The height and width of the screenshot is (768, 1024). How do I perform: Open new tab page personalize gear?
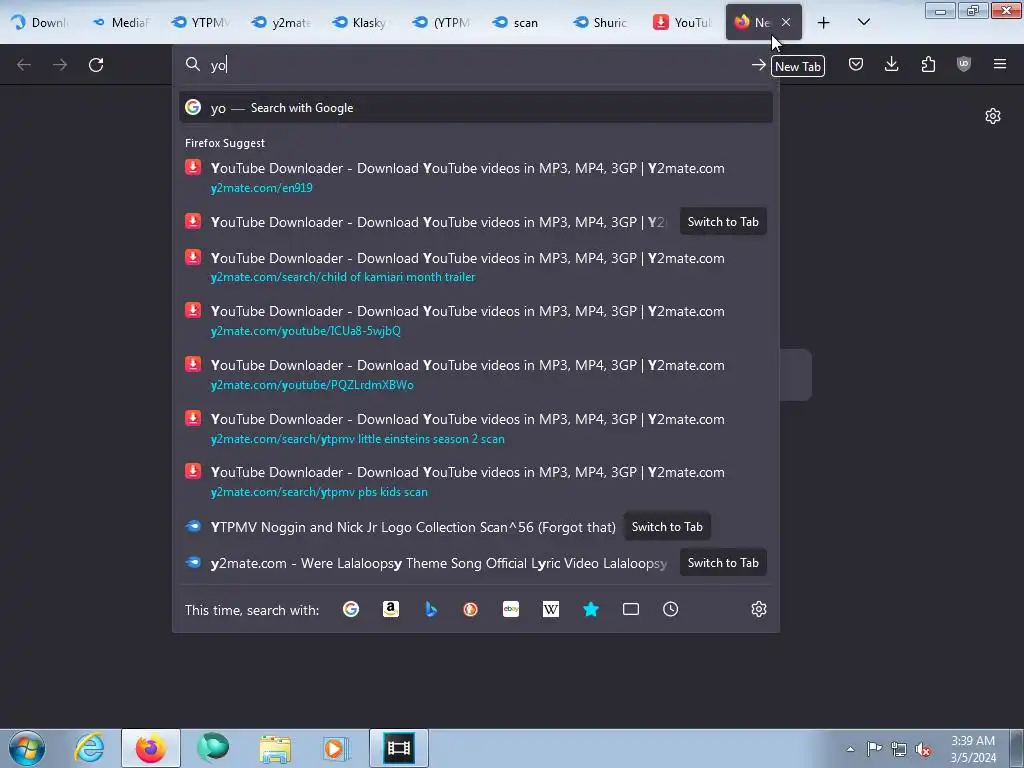click(x=993, y=116)
